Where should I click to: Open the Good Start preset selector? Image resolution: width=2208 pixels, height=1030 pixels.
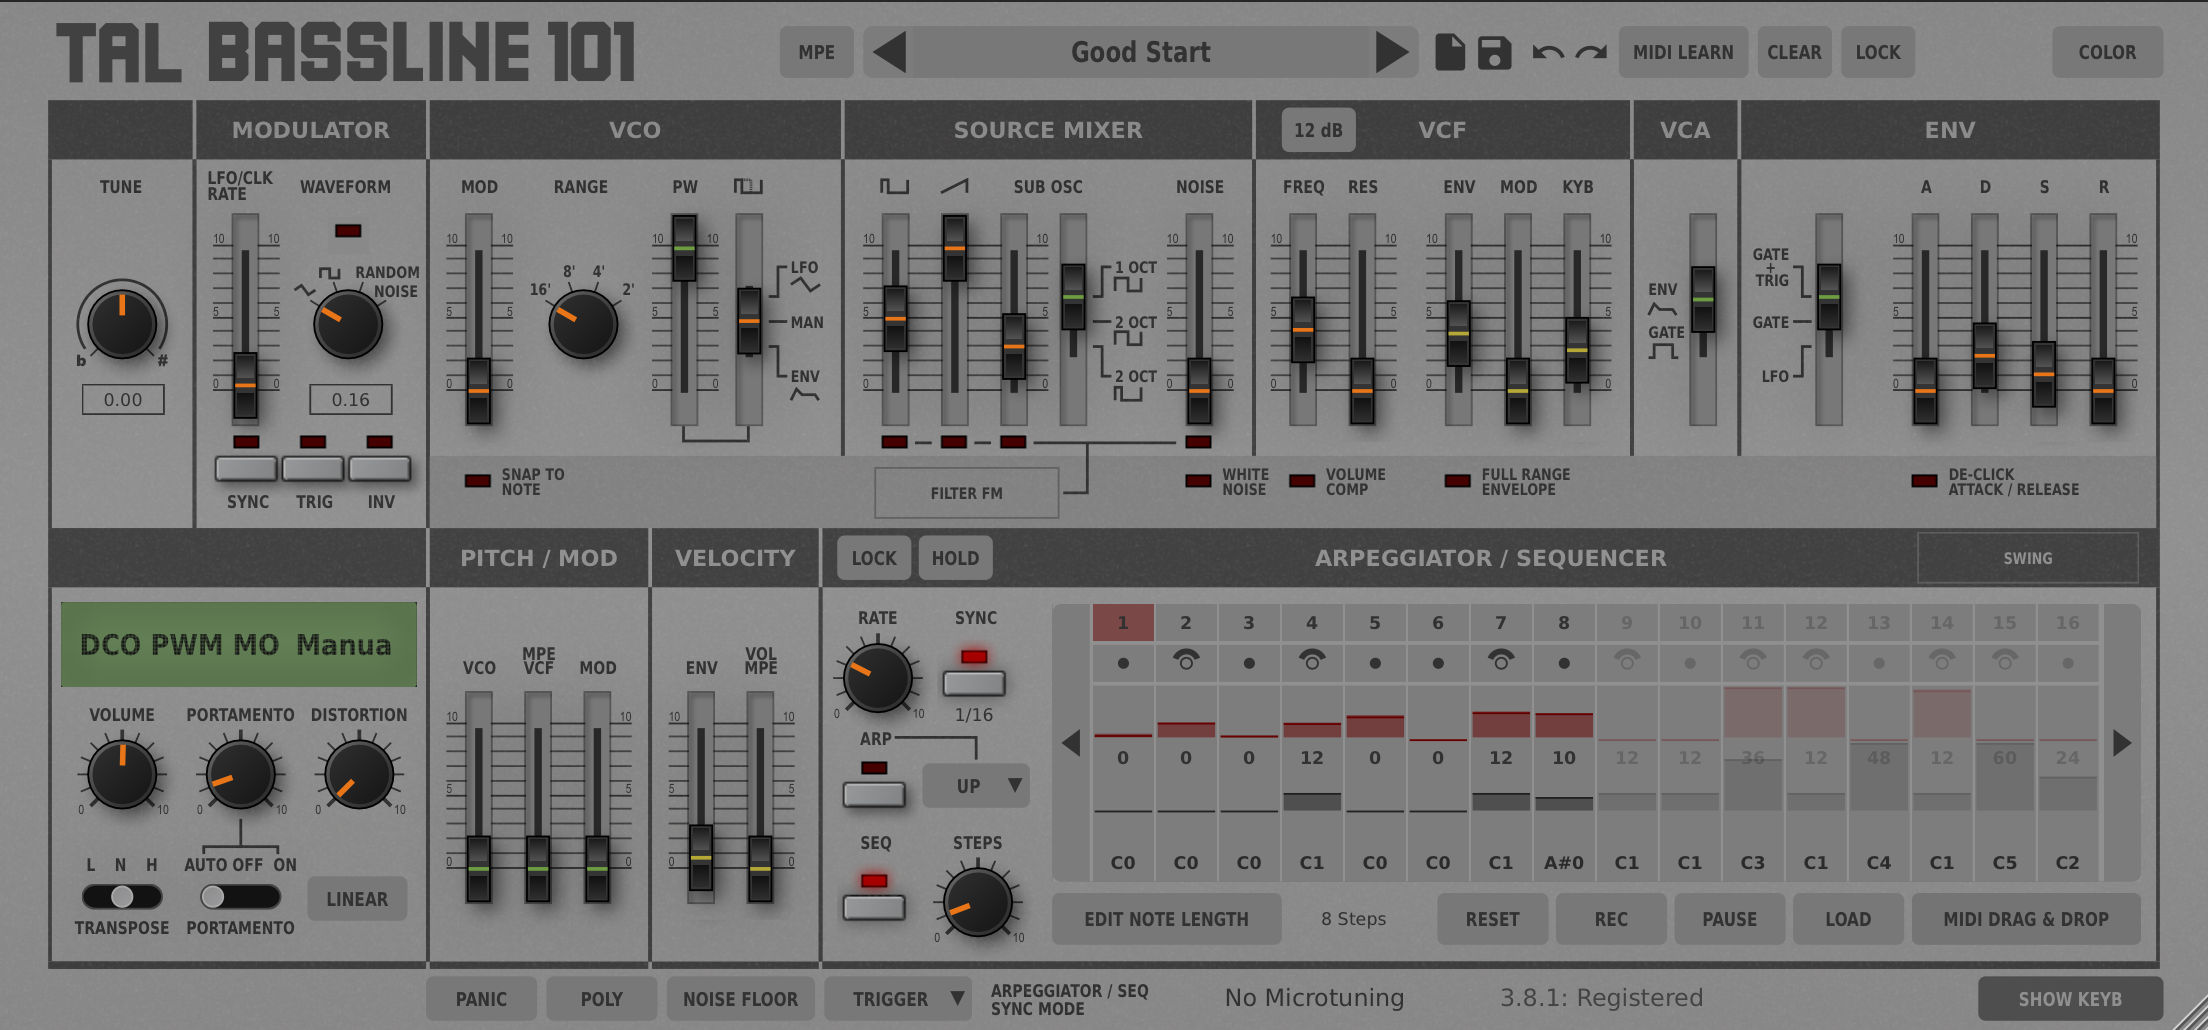(1140, 52)
